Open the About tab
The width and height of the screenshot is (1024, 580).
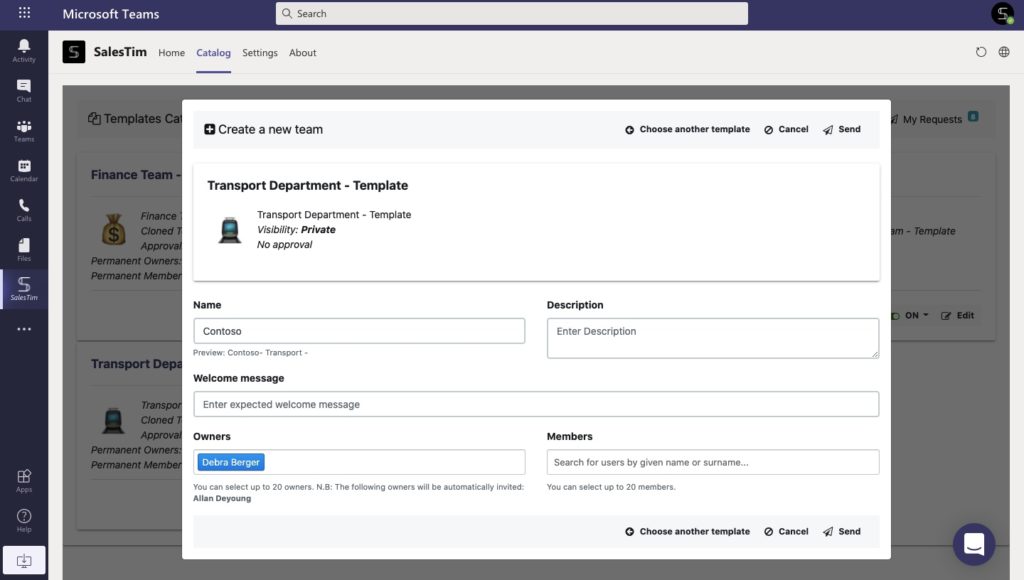[x=302, y=53]
